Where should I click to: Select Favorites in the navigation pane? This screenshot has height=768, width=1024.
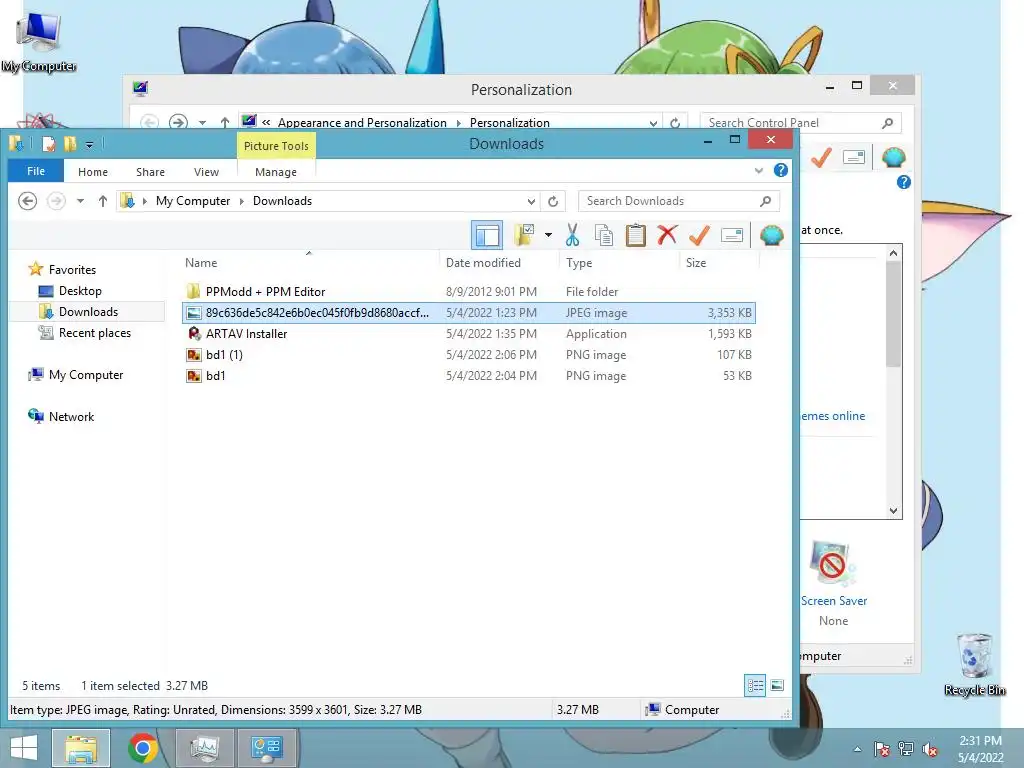72,270
